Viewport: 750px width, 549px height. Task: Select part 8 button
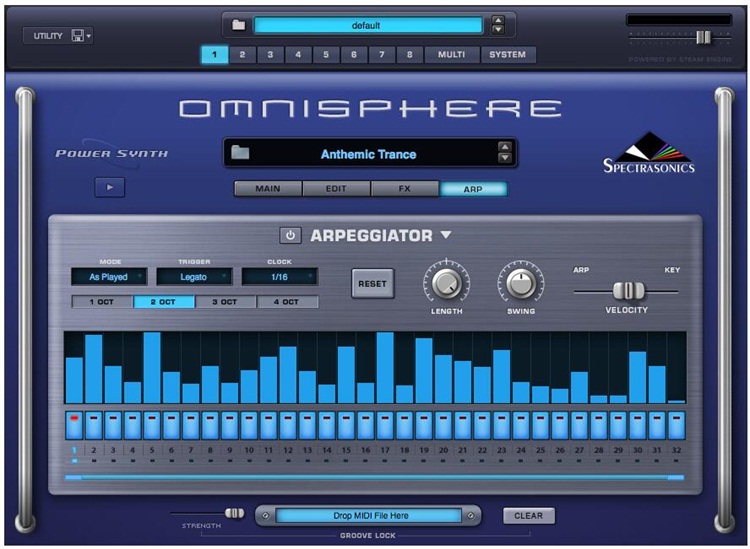[409, 55]
